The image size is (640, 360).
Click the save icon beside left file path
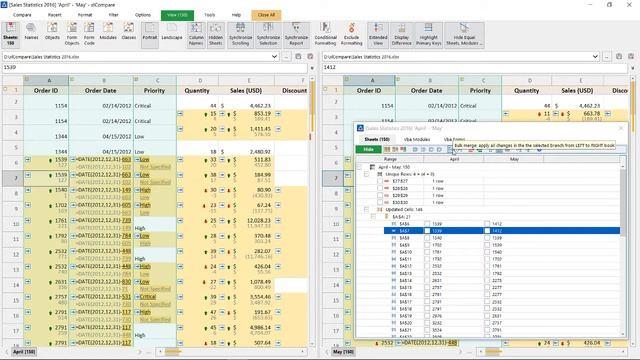pos(298,57)
